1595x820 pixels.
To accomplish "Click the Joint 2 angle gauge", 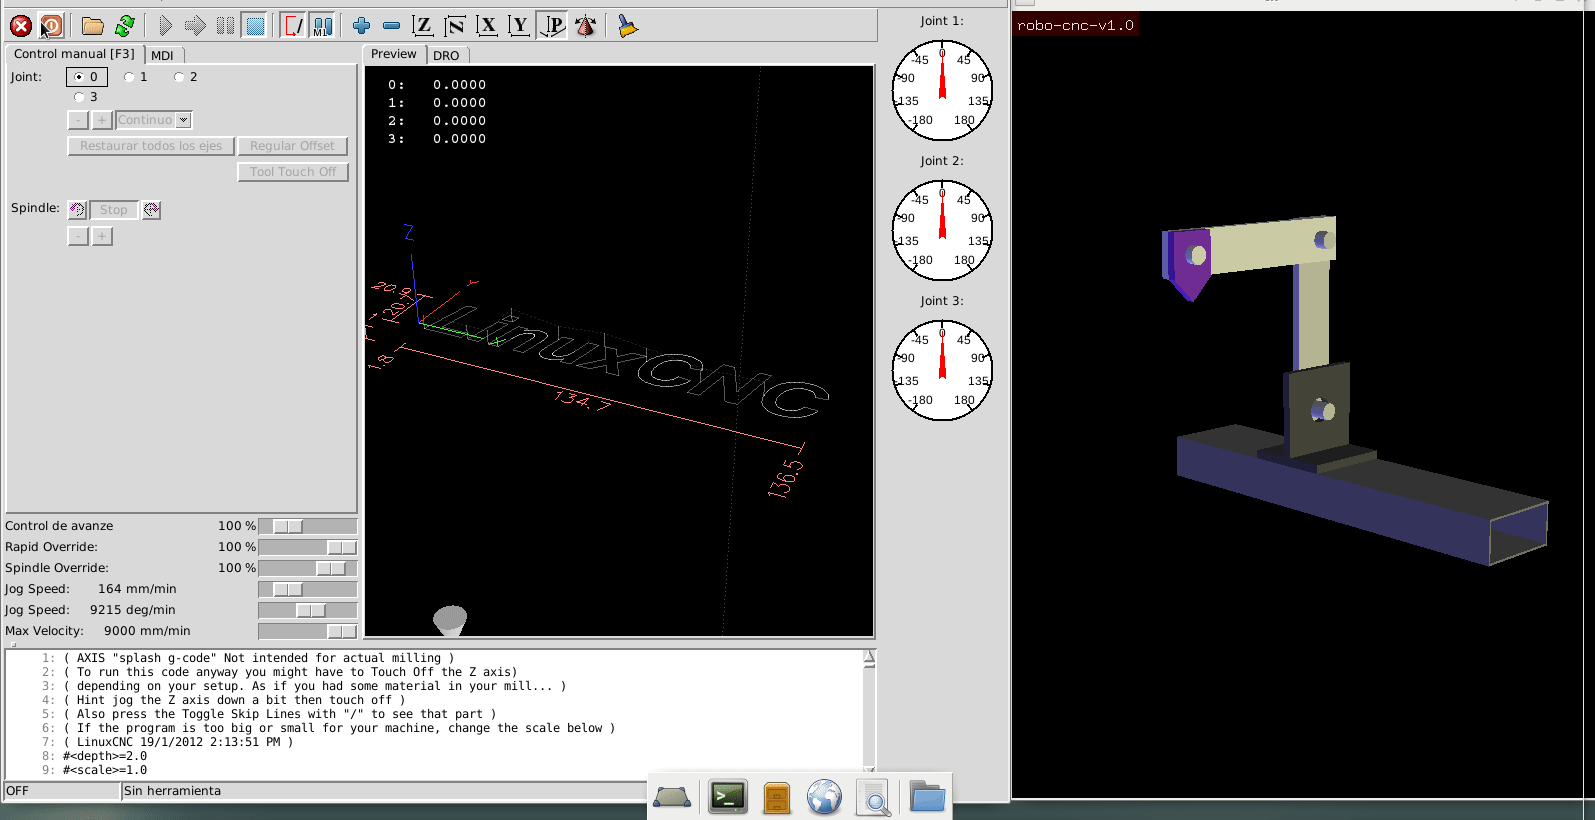I will pos(942,230).
